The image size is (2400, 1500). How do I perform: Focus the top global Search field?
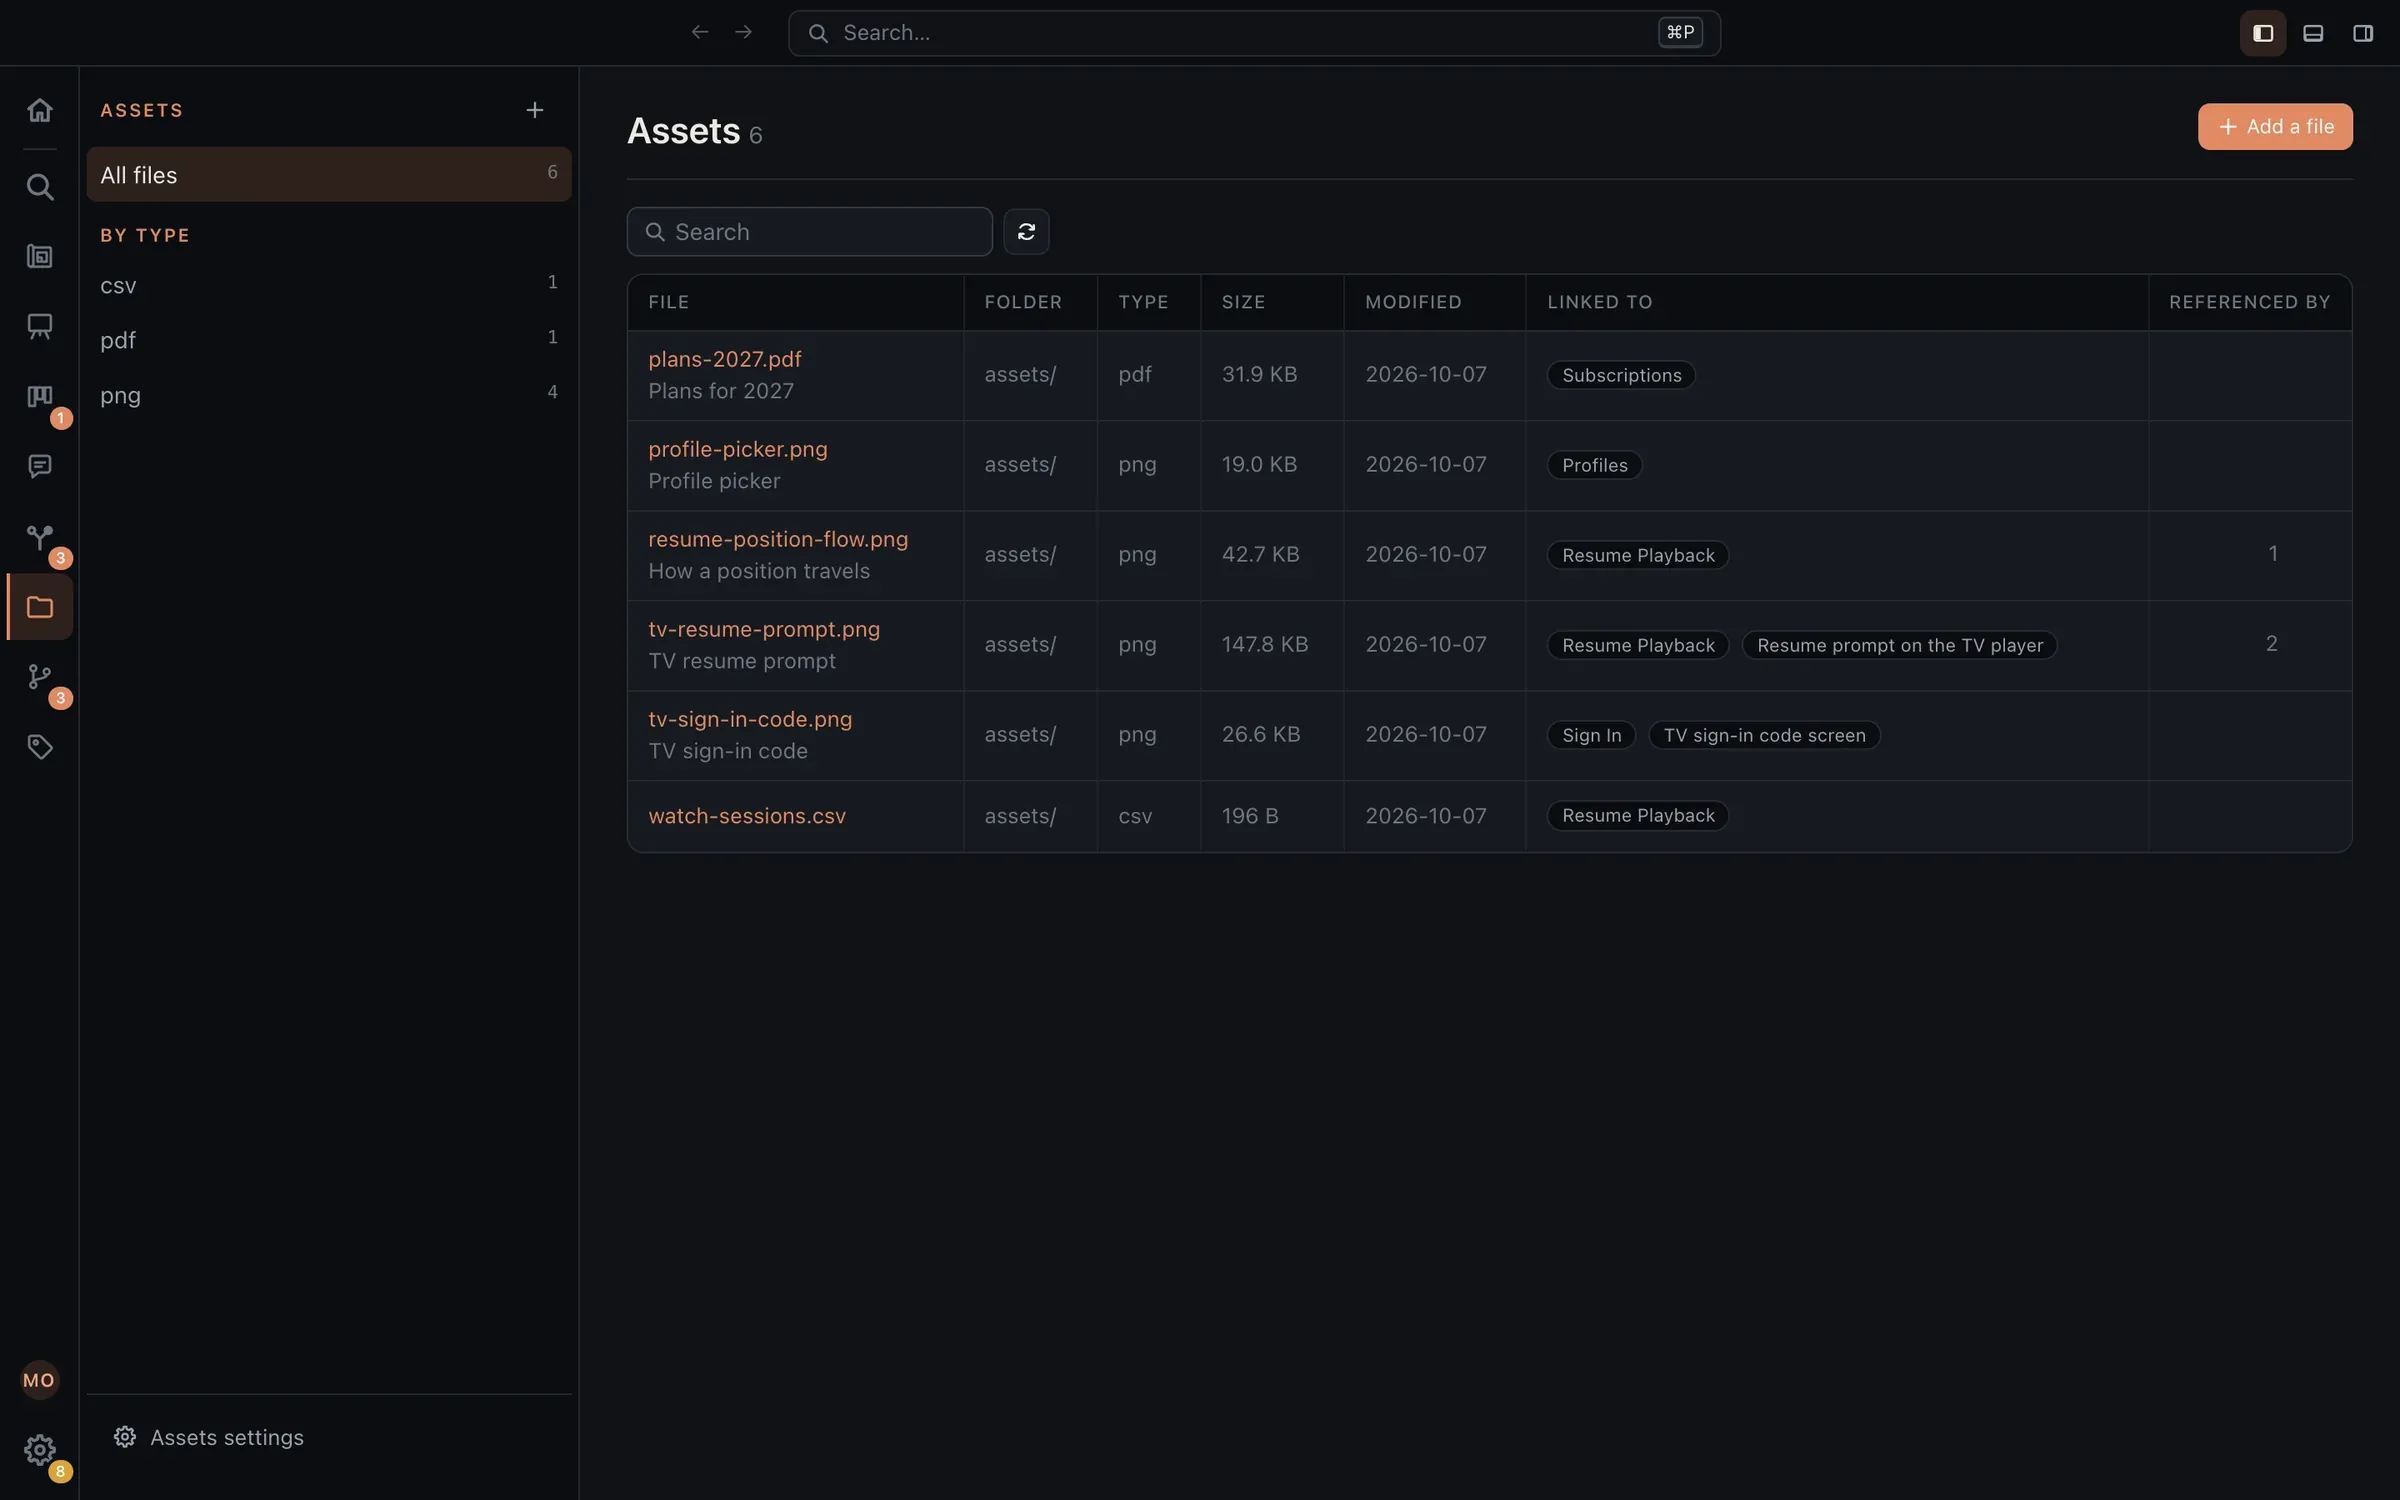pos(1254,33)
